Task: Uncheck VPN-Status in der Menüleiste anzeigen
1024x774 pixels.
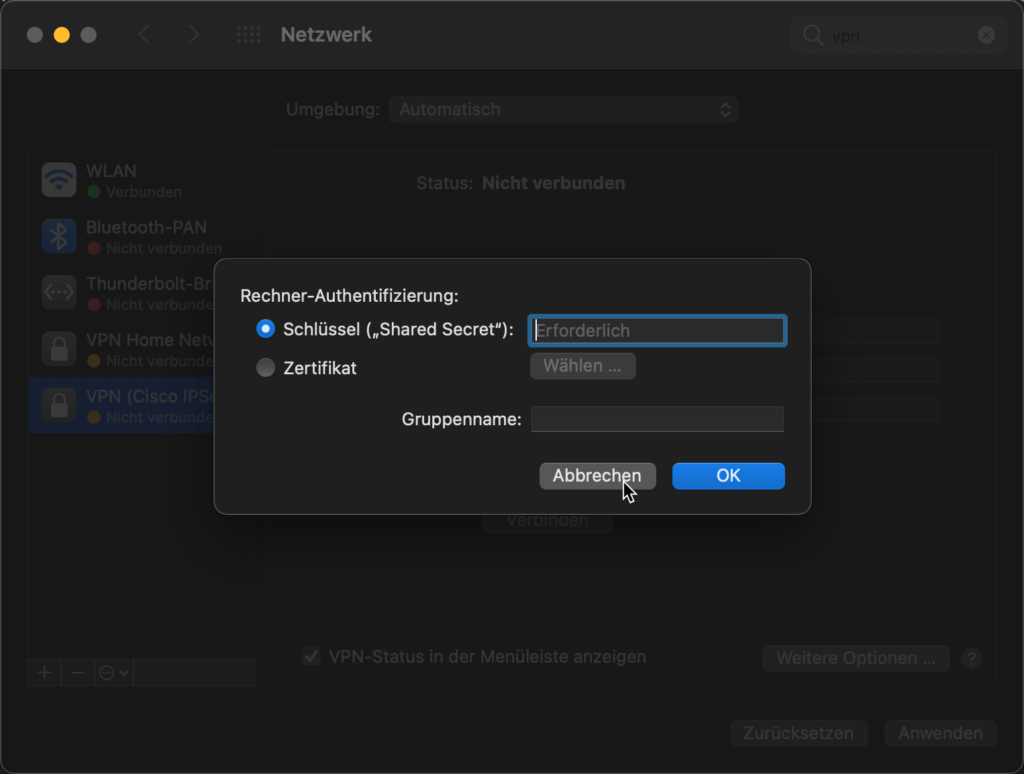Action: [312, 656]
